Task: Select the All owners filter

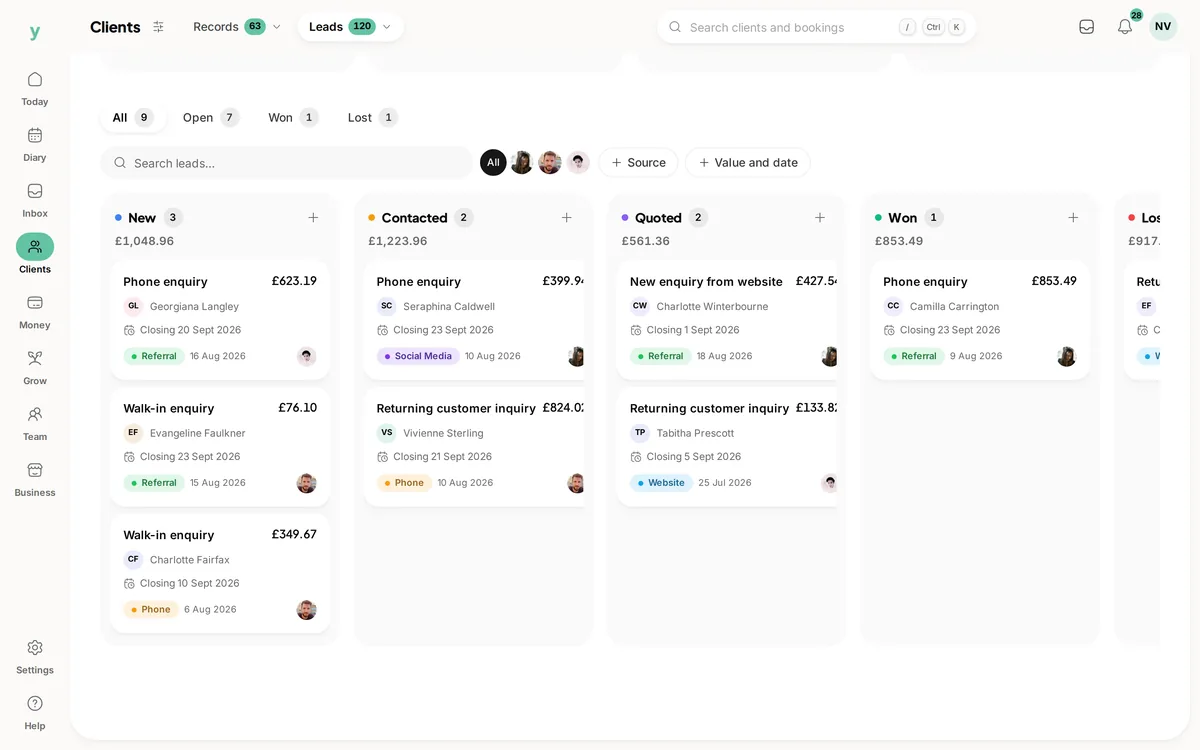Action: (493, 162)
